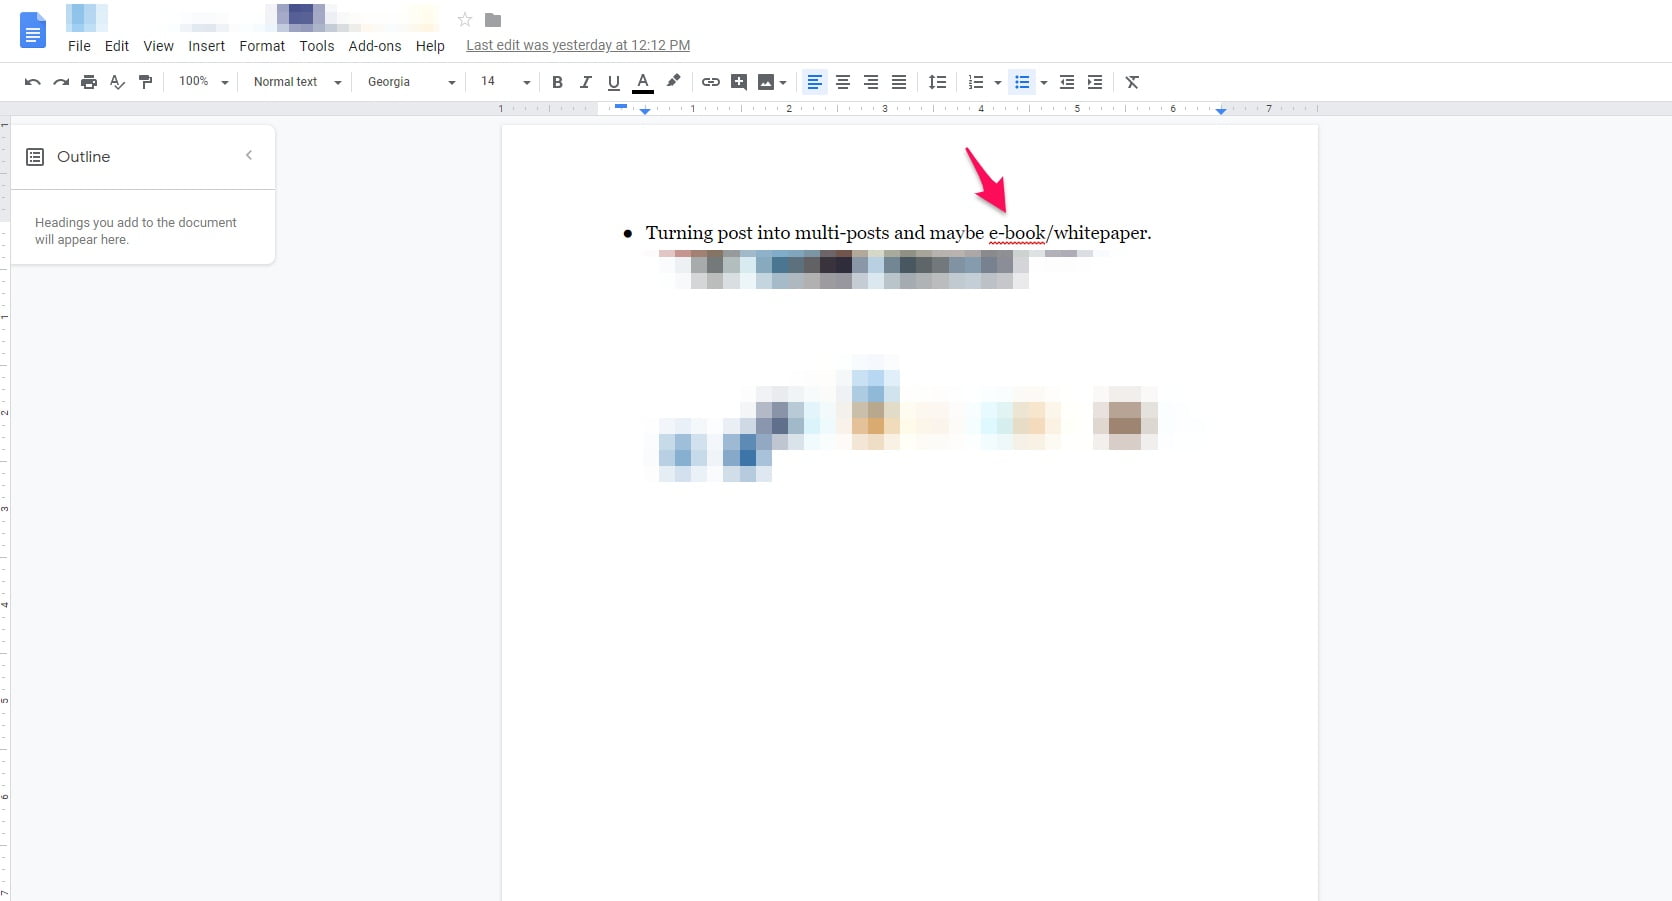Open the Normal text style dropdown
This screenshot has height=901, width=1672.
(297, 82)
